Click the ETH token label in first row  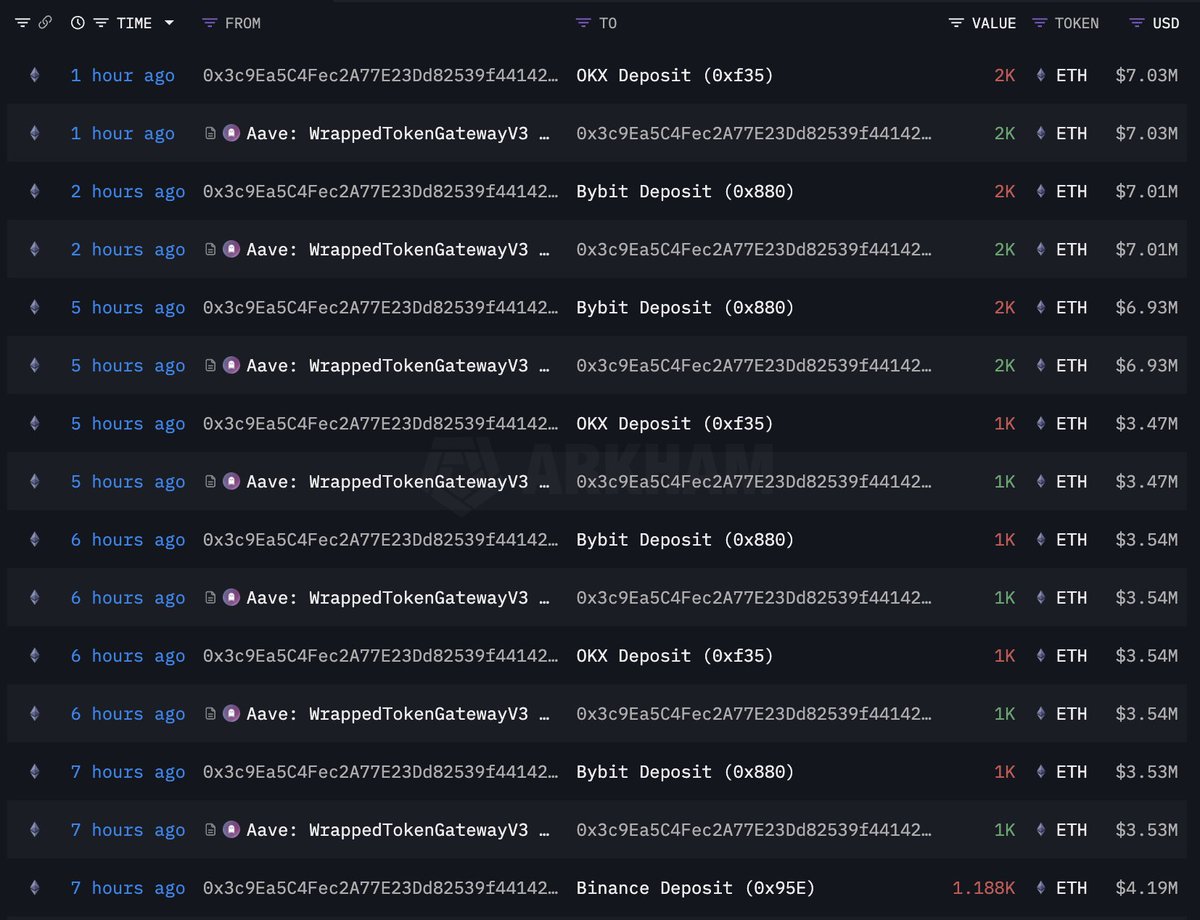tap(1071, 75)
